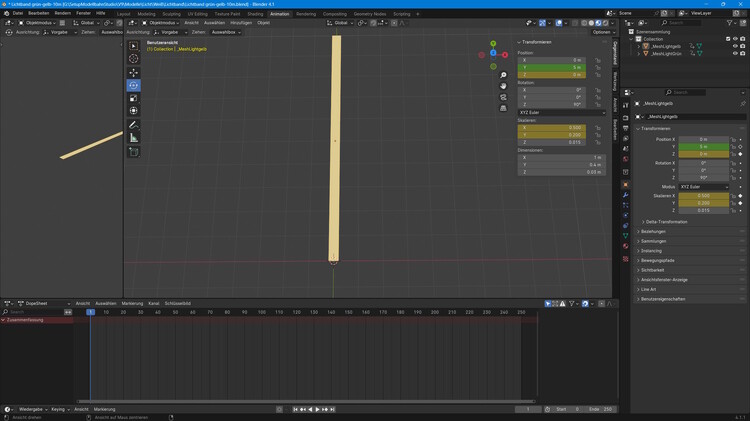Expand the Delta-Transformation panel

coord(666,222)
